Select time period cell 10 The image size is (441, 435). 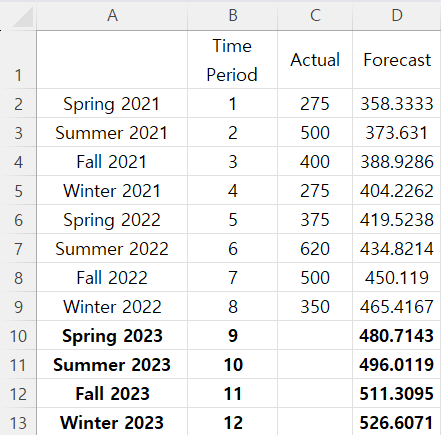pyautogui.click(x=232, y=364)
